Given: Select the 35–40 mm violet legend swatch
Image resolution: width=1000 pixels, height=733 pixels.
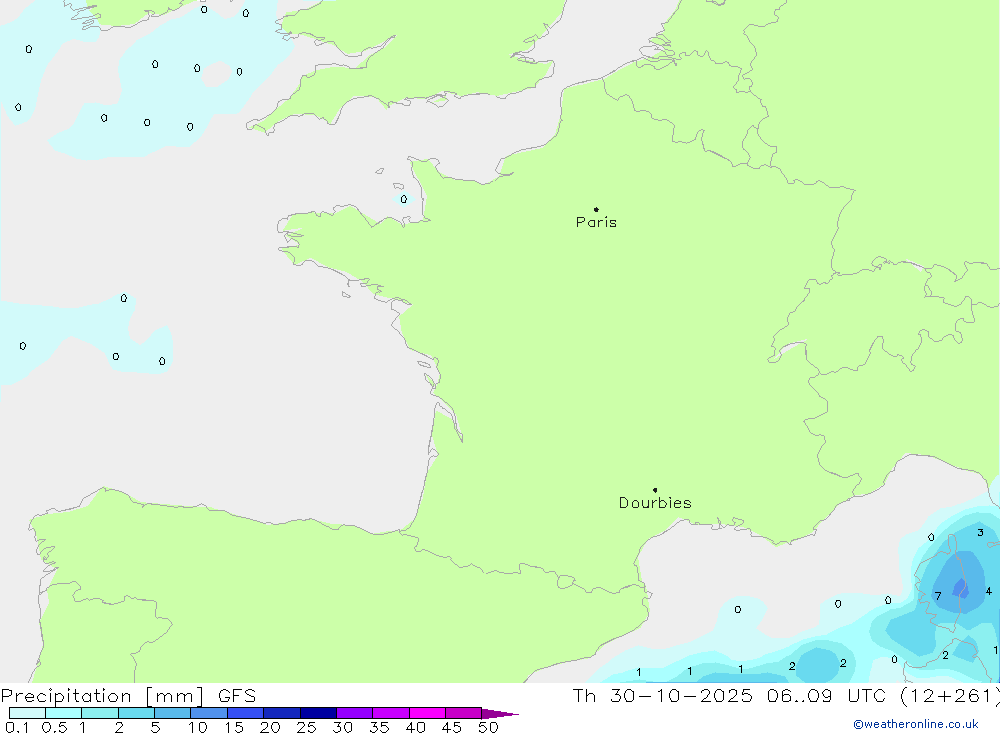Looking at the screenshot, I should tap(391, 713).
